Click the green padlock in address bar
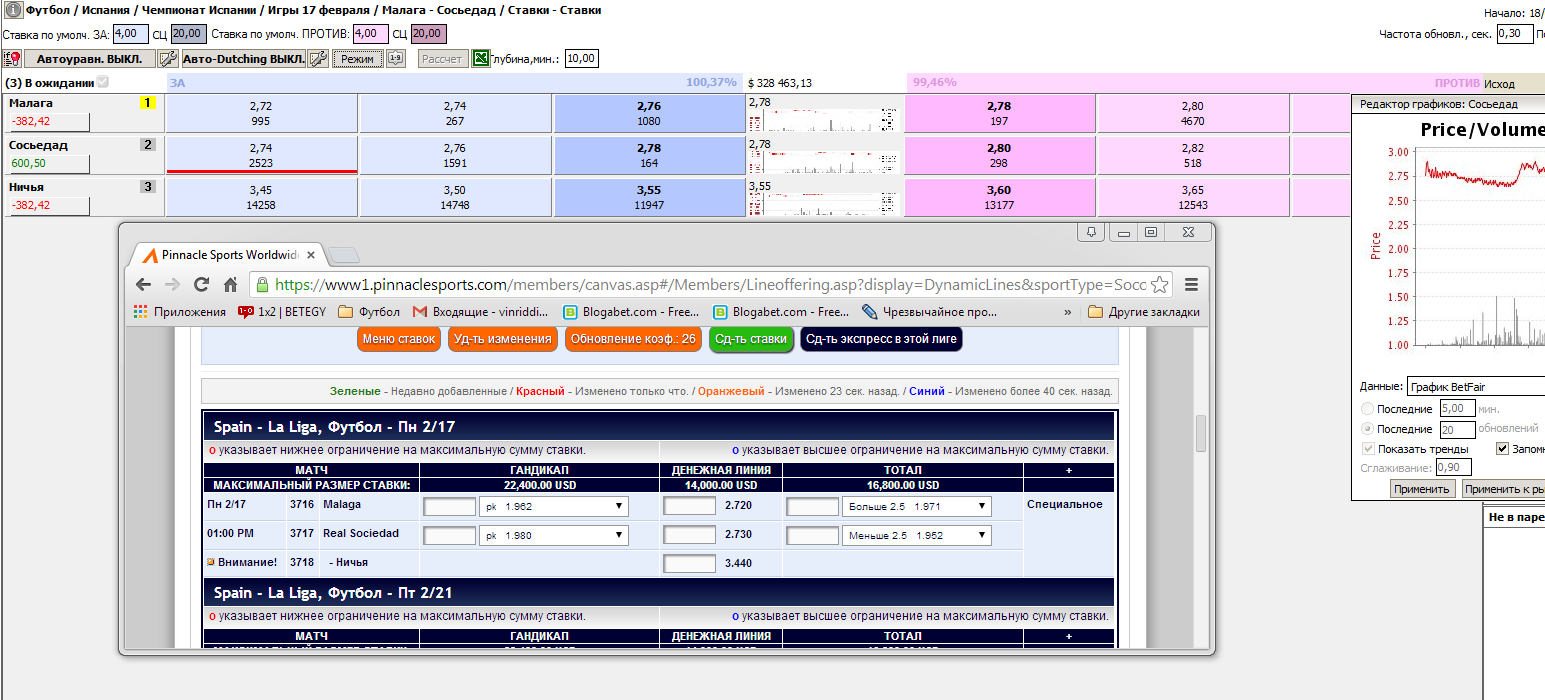Viewport: 1545px width, 700px height. coord(262,284)
